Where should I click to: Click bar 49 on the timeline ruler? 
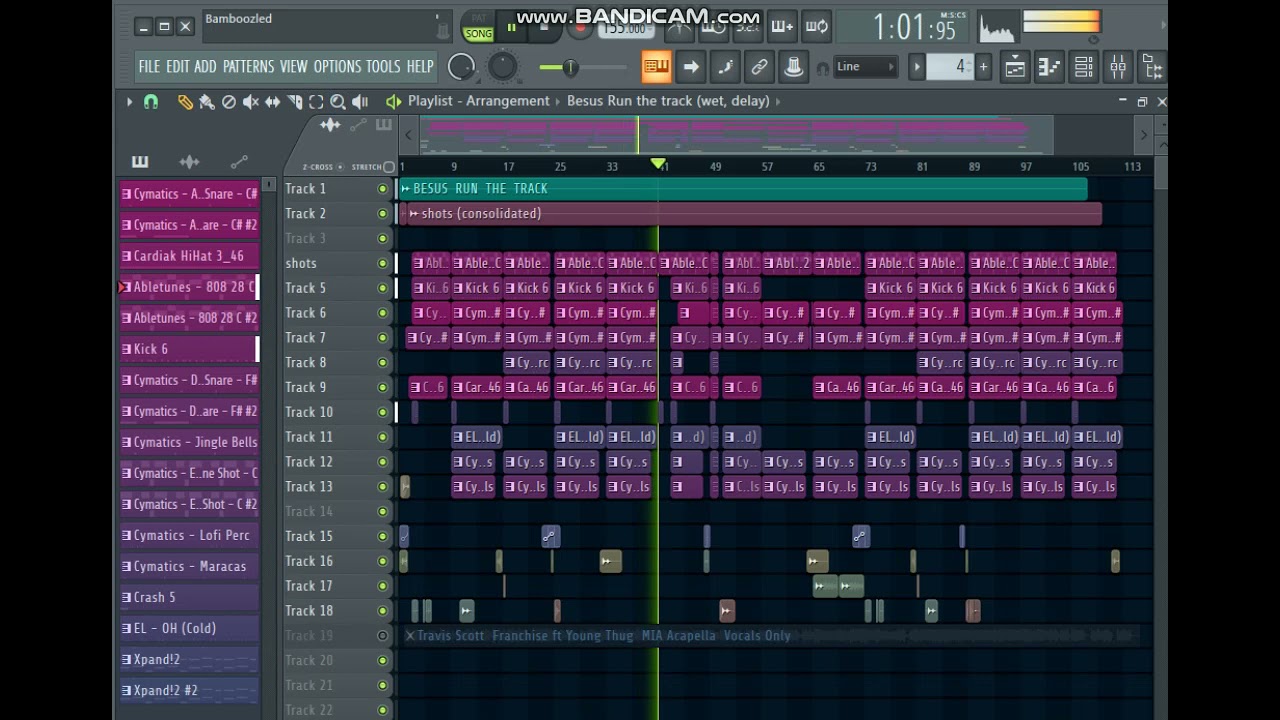point(715,167)
